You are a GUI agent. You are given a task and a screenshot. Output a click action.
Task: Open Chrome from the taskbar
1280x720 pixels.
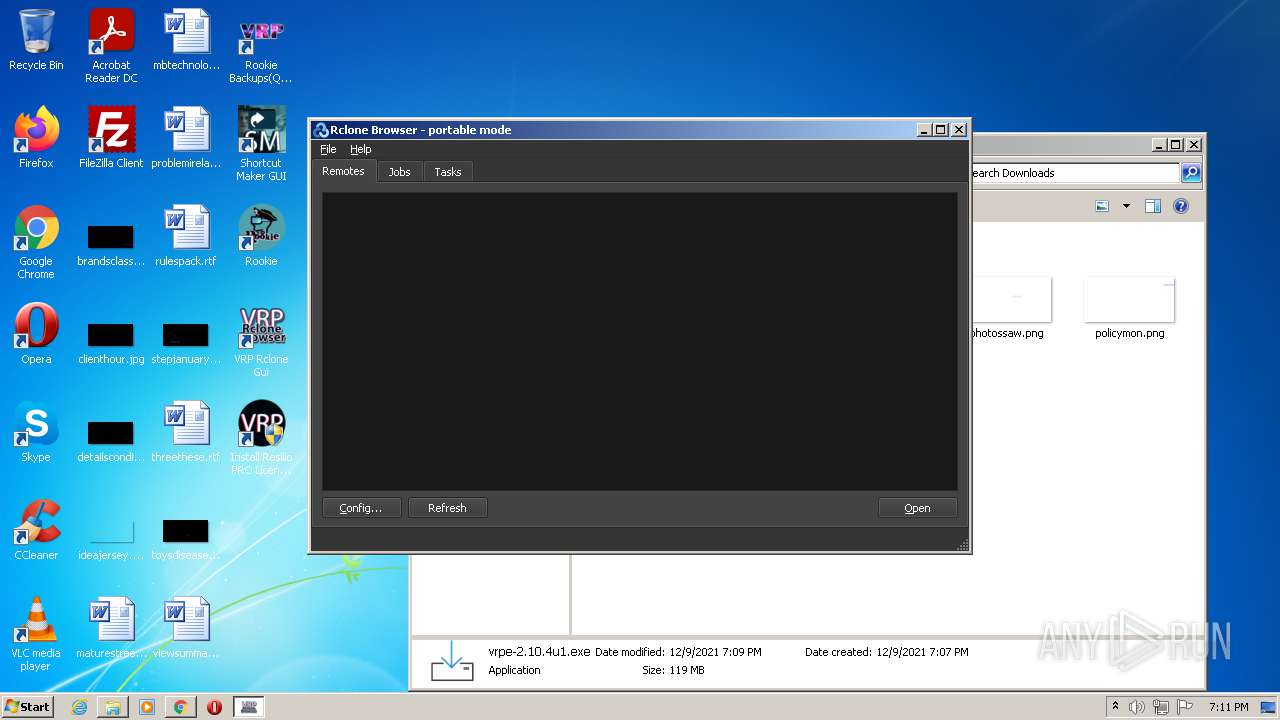click(x=180, y=707)
